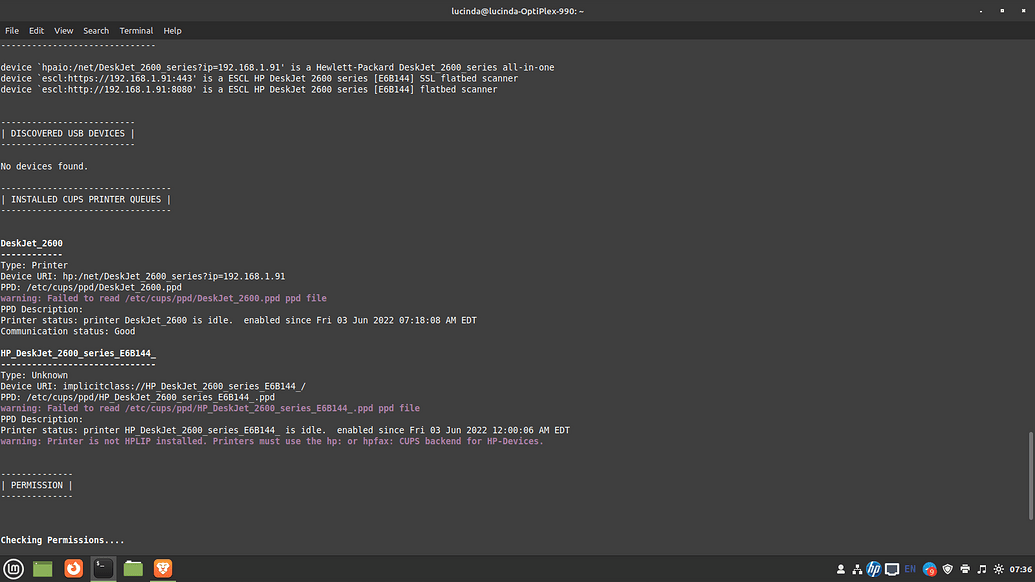
Task: Open the Linux Mint start menu
Action: (12, 569)
